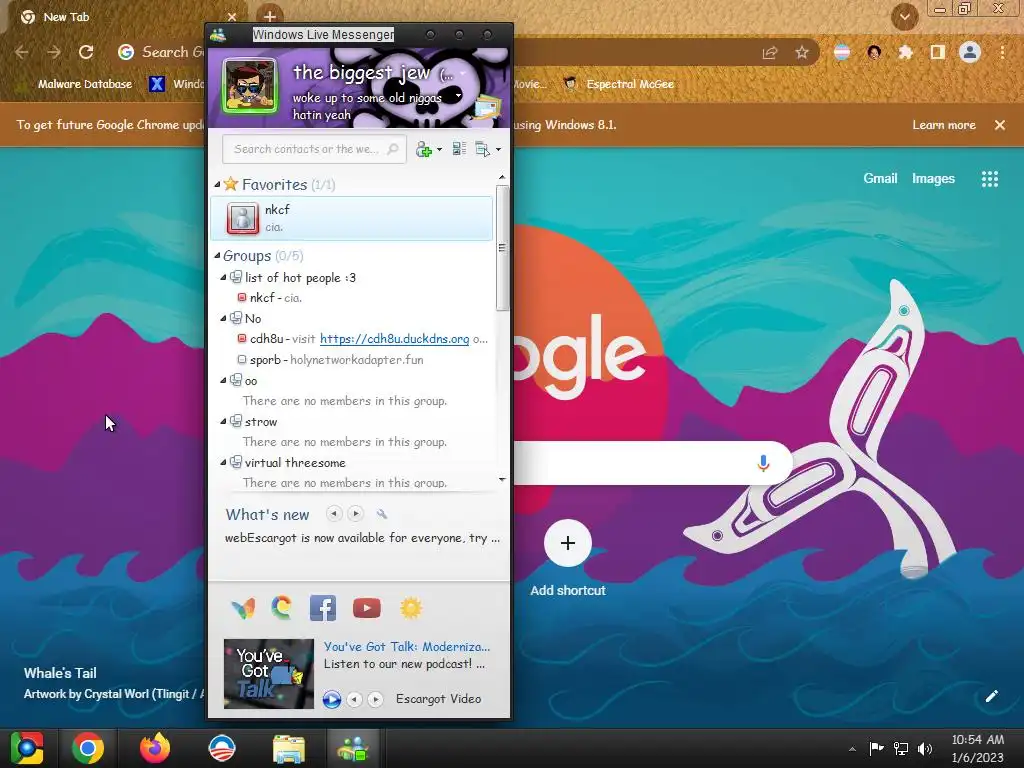
Task: Collapse the list of hot people :3 group
Action: (x=223, y=278)
